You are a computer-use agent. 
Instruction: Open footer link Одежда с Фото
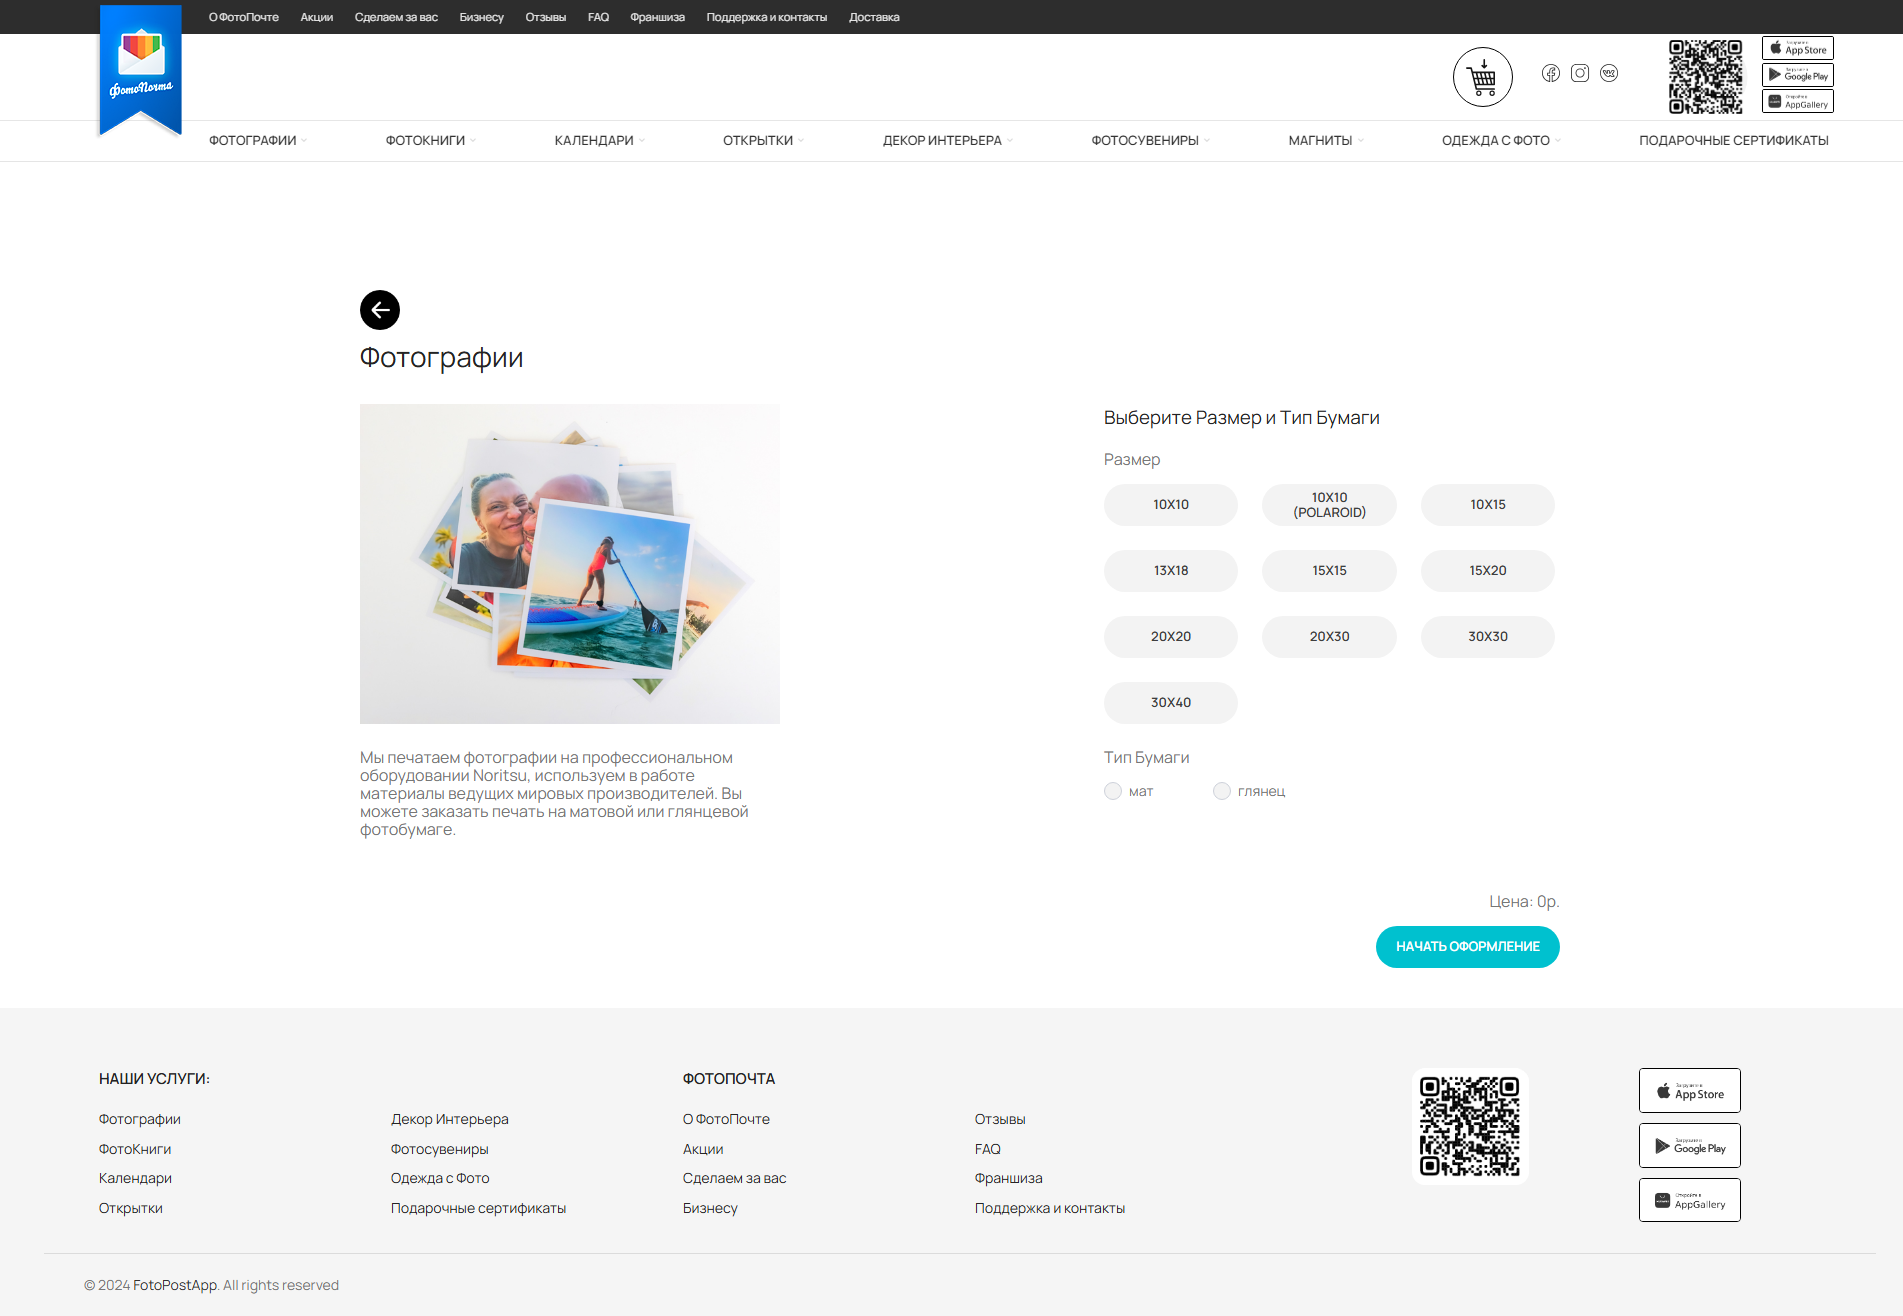440,1178
